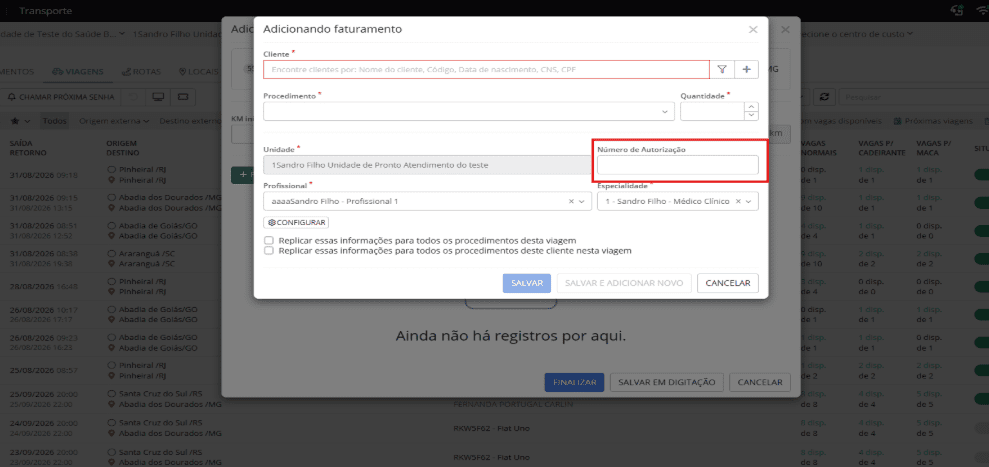Toggle situation switch for 31/08/2026 08:38 trip

pos(981,258)
